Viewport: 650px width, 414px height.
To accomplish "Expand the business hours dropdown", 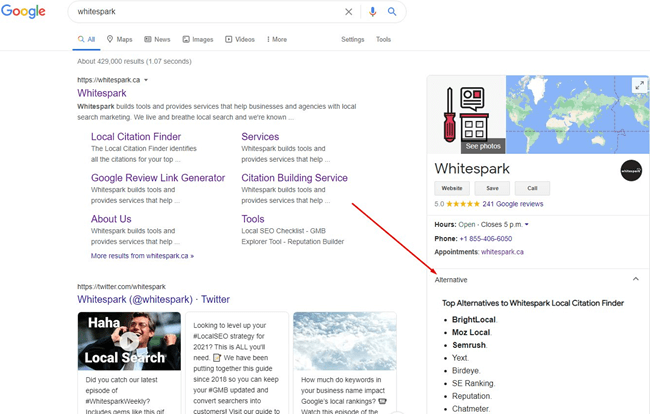I will pyautogui.click(x=527, y=224).
